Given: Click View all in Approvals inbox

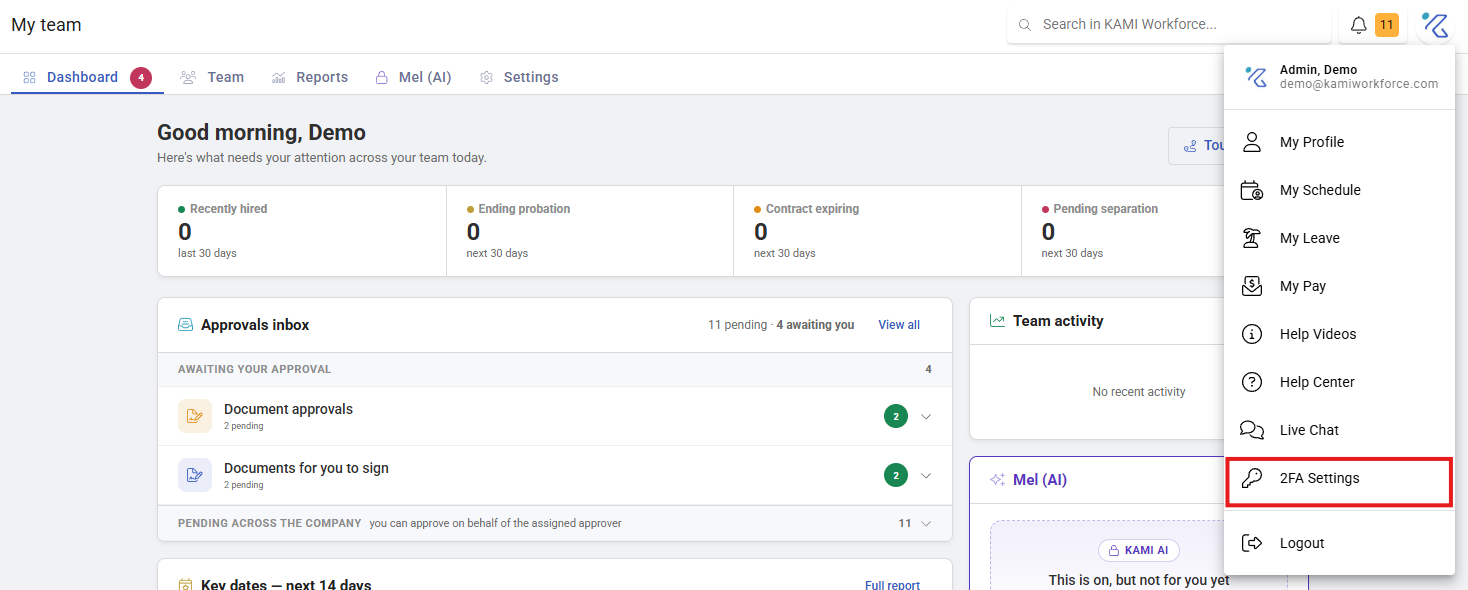Looking at the screenshot, I should (x=899, y=325).
